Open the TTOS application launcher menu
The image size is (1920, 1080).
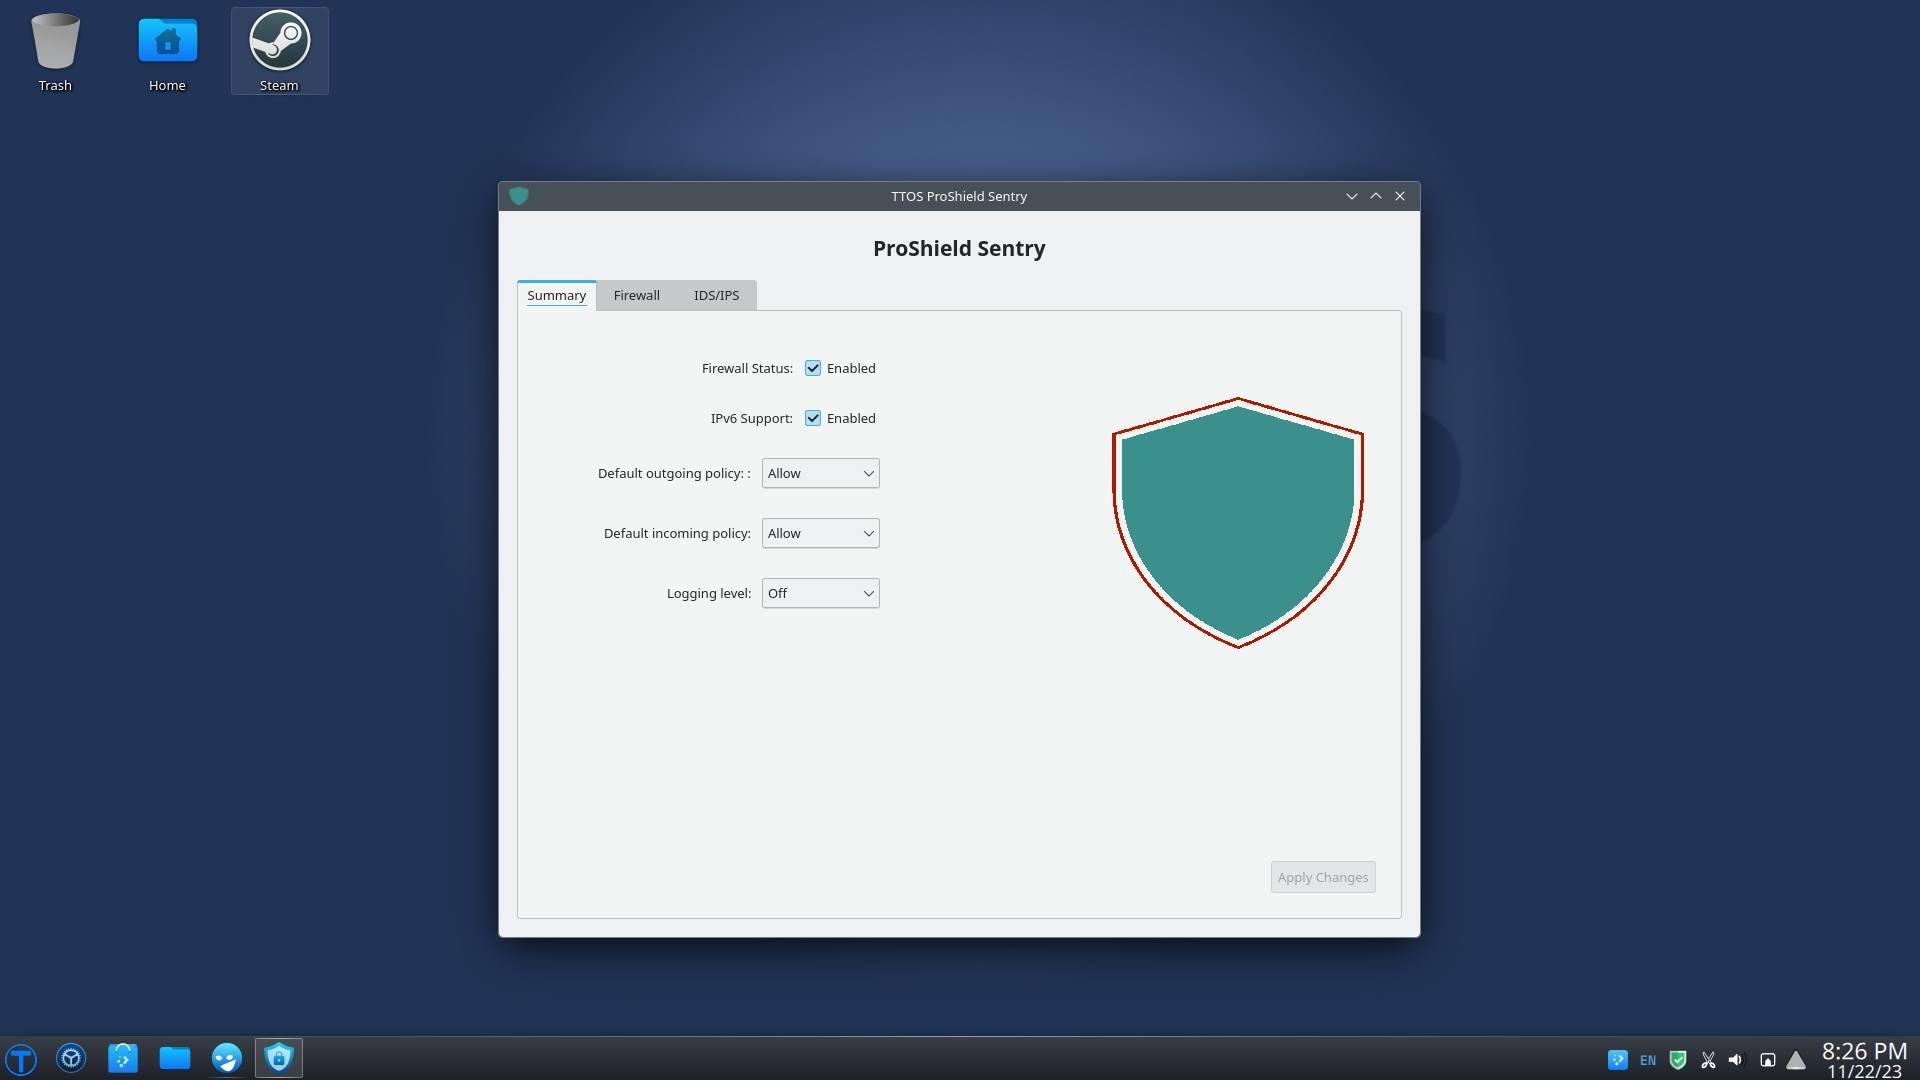pos(21,1058)
